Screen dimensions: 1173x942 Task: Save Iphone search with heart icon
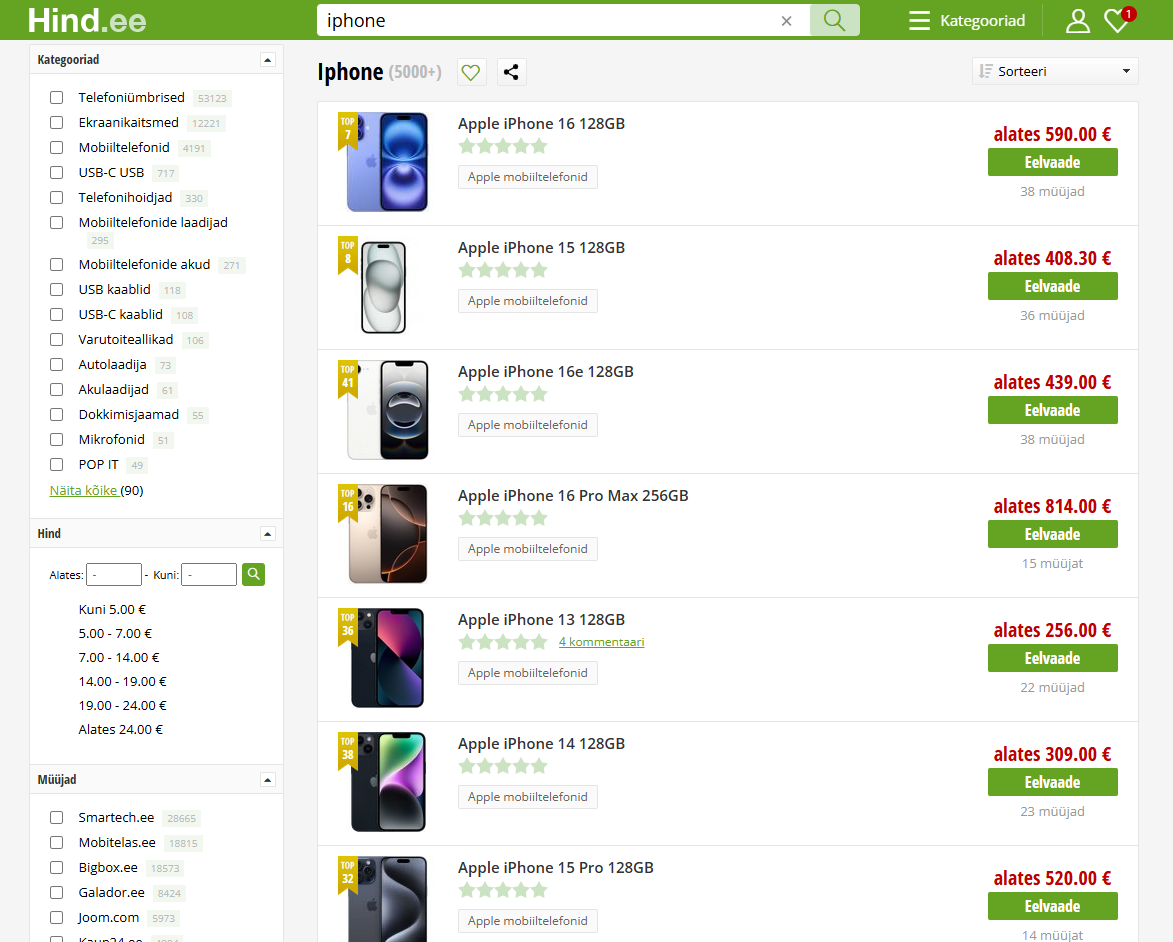471,72
